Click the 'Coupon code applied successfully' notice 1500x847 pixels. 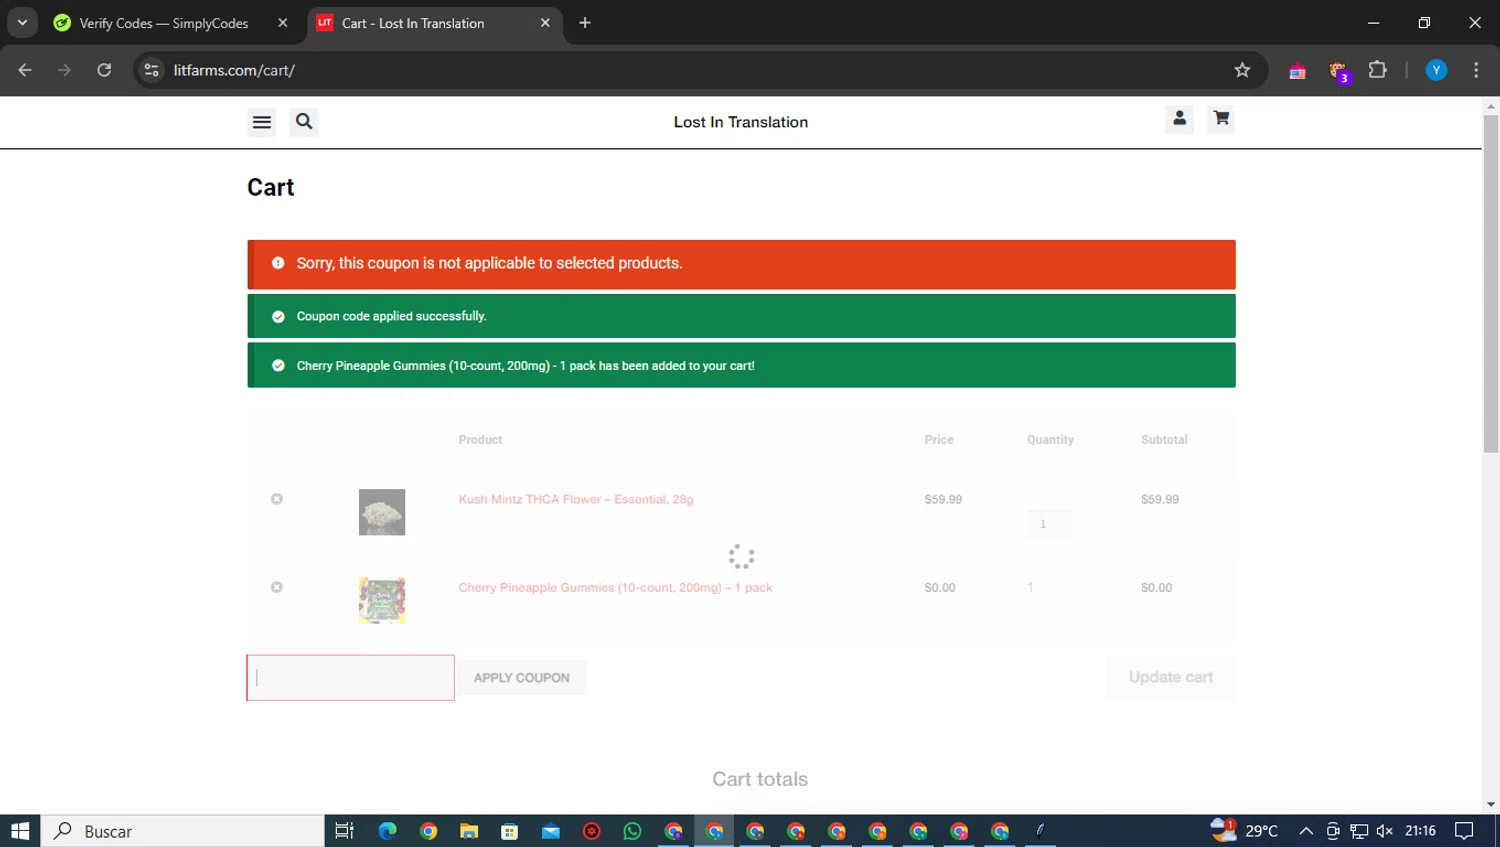pyautogui.click(x=742, y=316)
